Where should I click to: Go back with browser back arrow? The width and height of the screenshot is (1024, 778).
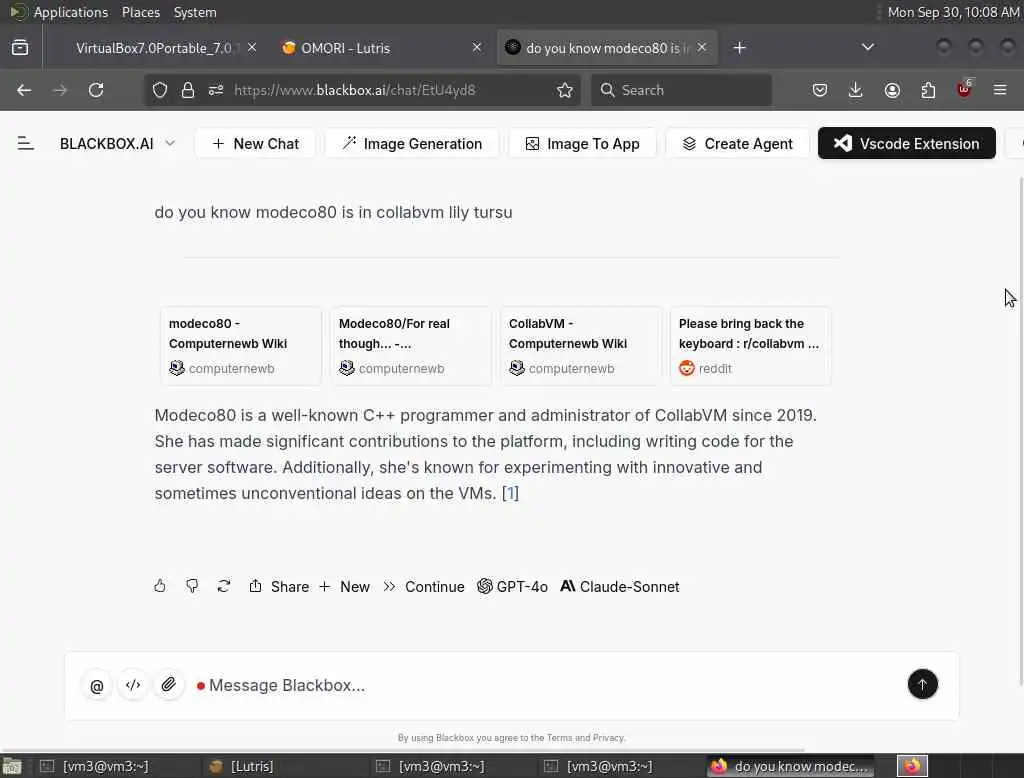(x=24, y=90)
